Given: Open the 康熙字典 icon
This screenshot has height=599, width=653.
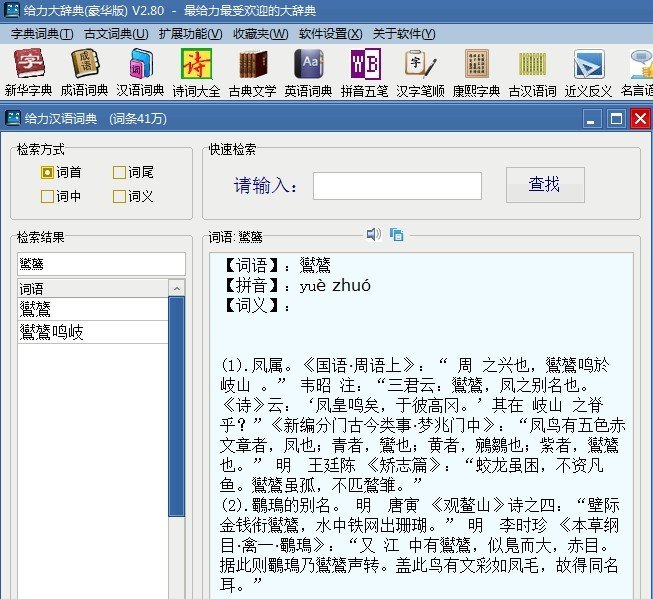Looking at the screenshot, I should pyautogui.click(x=476, y=72).
